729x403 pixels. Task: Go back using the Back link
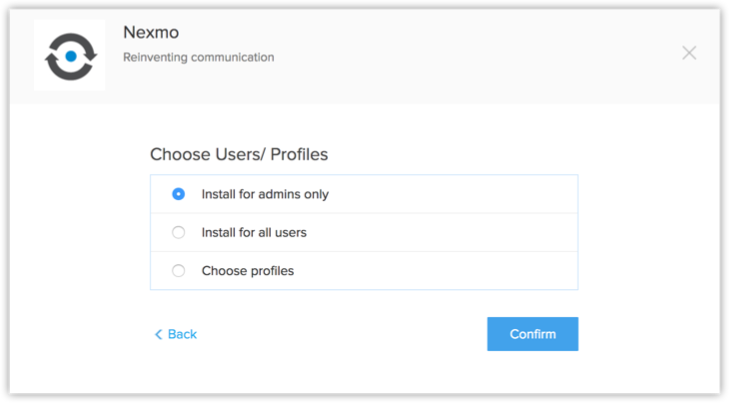[x=182, y=334]
